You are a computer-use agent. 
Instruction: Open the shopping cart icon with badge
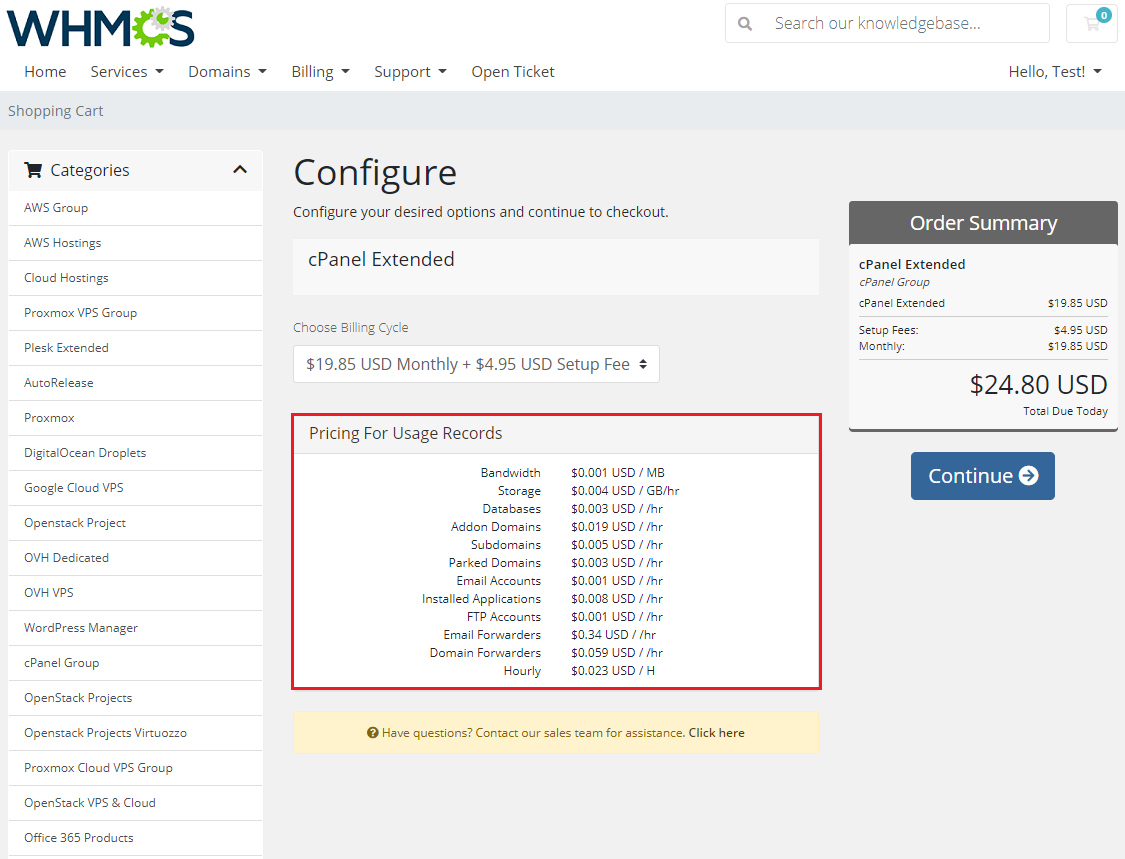click(x=1093, y=23)
